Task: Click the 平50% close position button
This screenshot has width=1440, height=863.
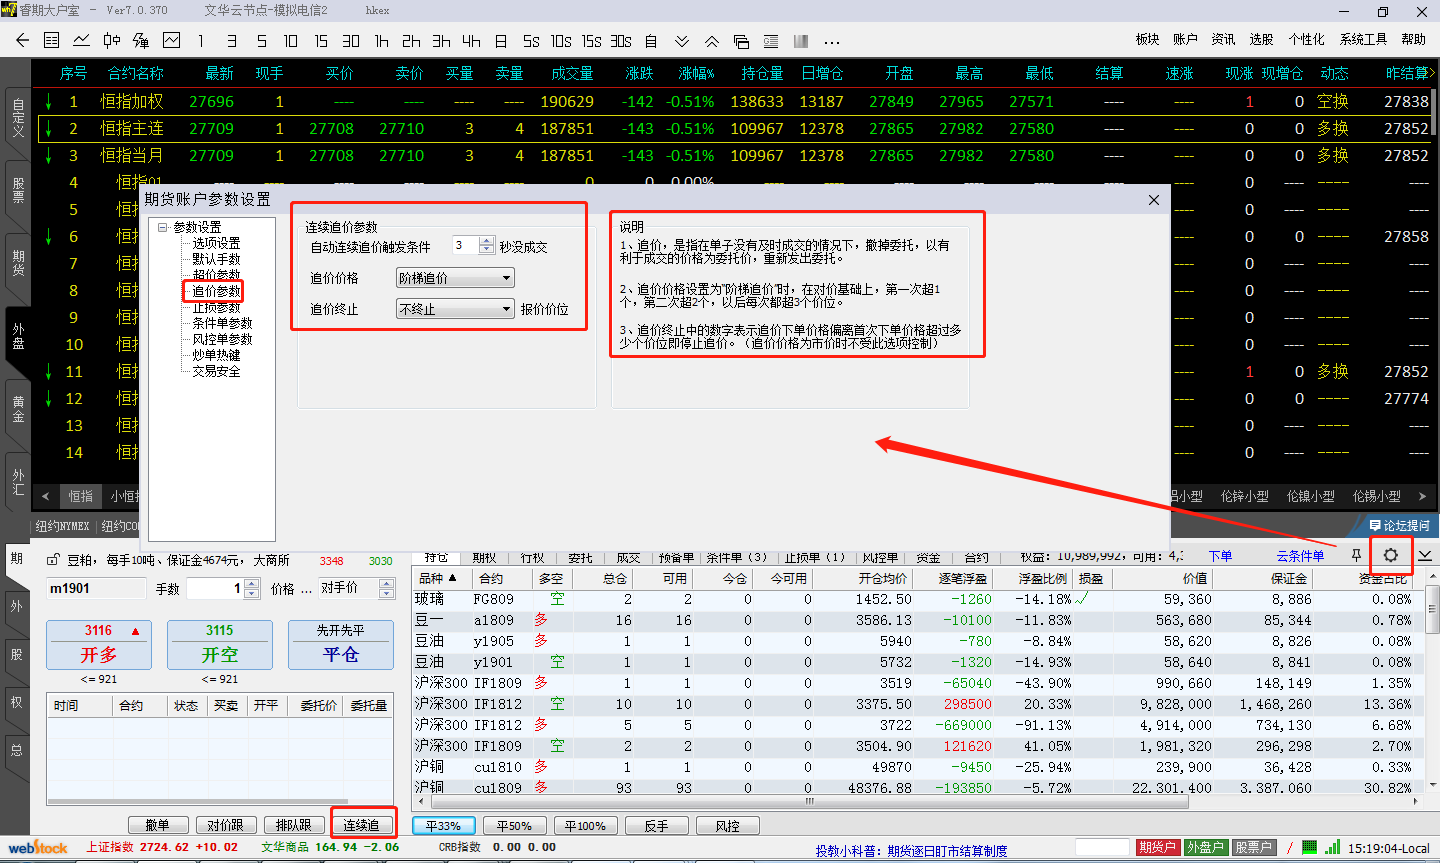Action: (514, 826)
